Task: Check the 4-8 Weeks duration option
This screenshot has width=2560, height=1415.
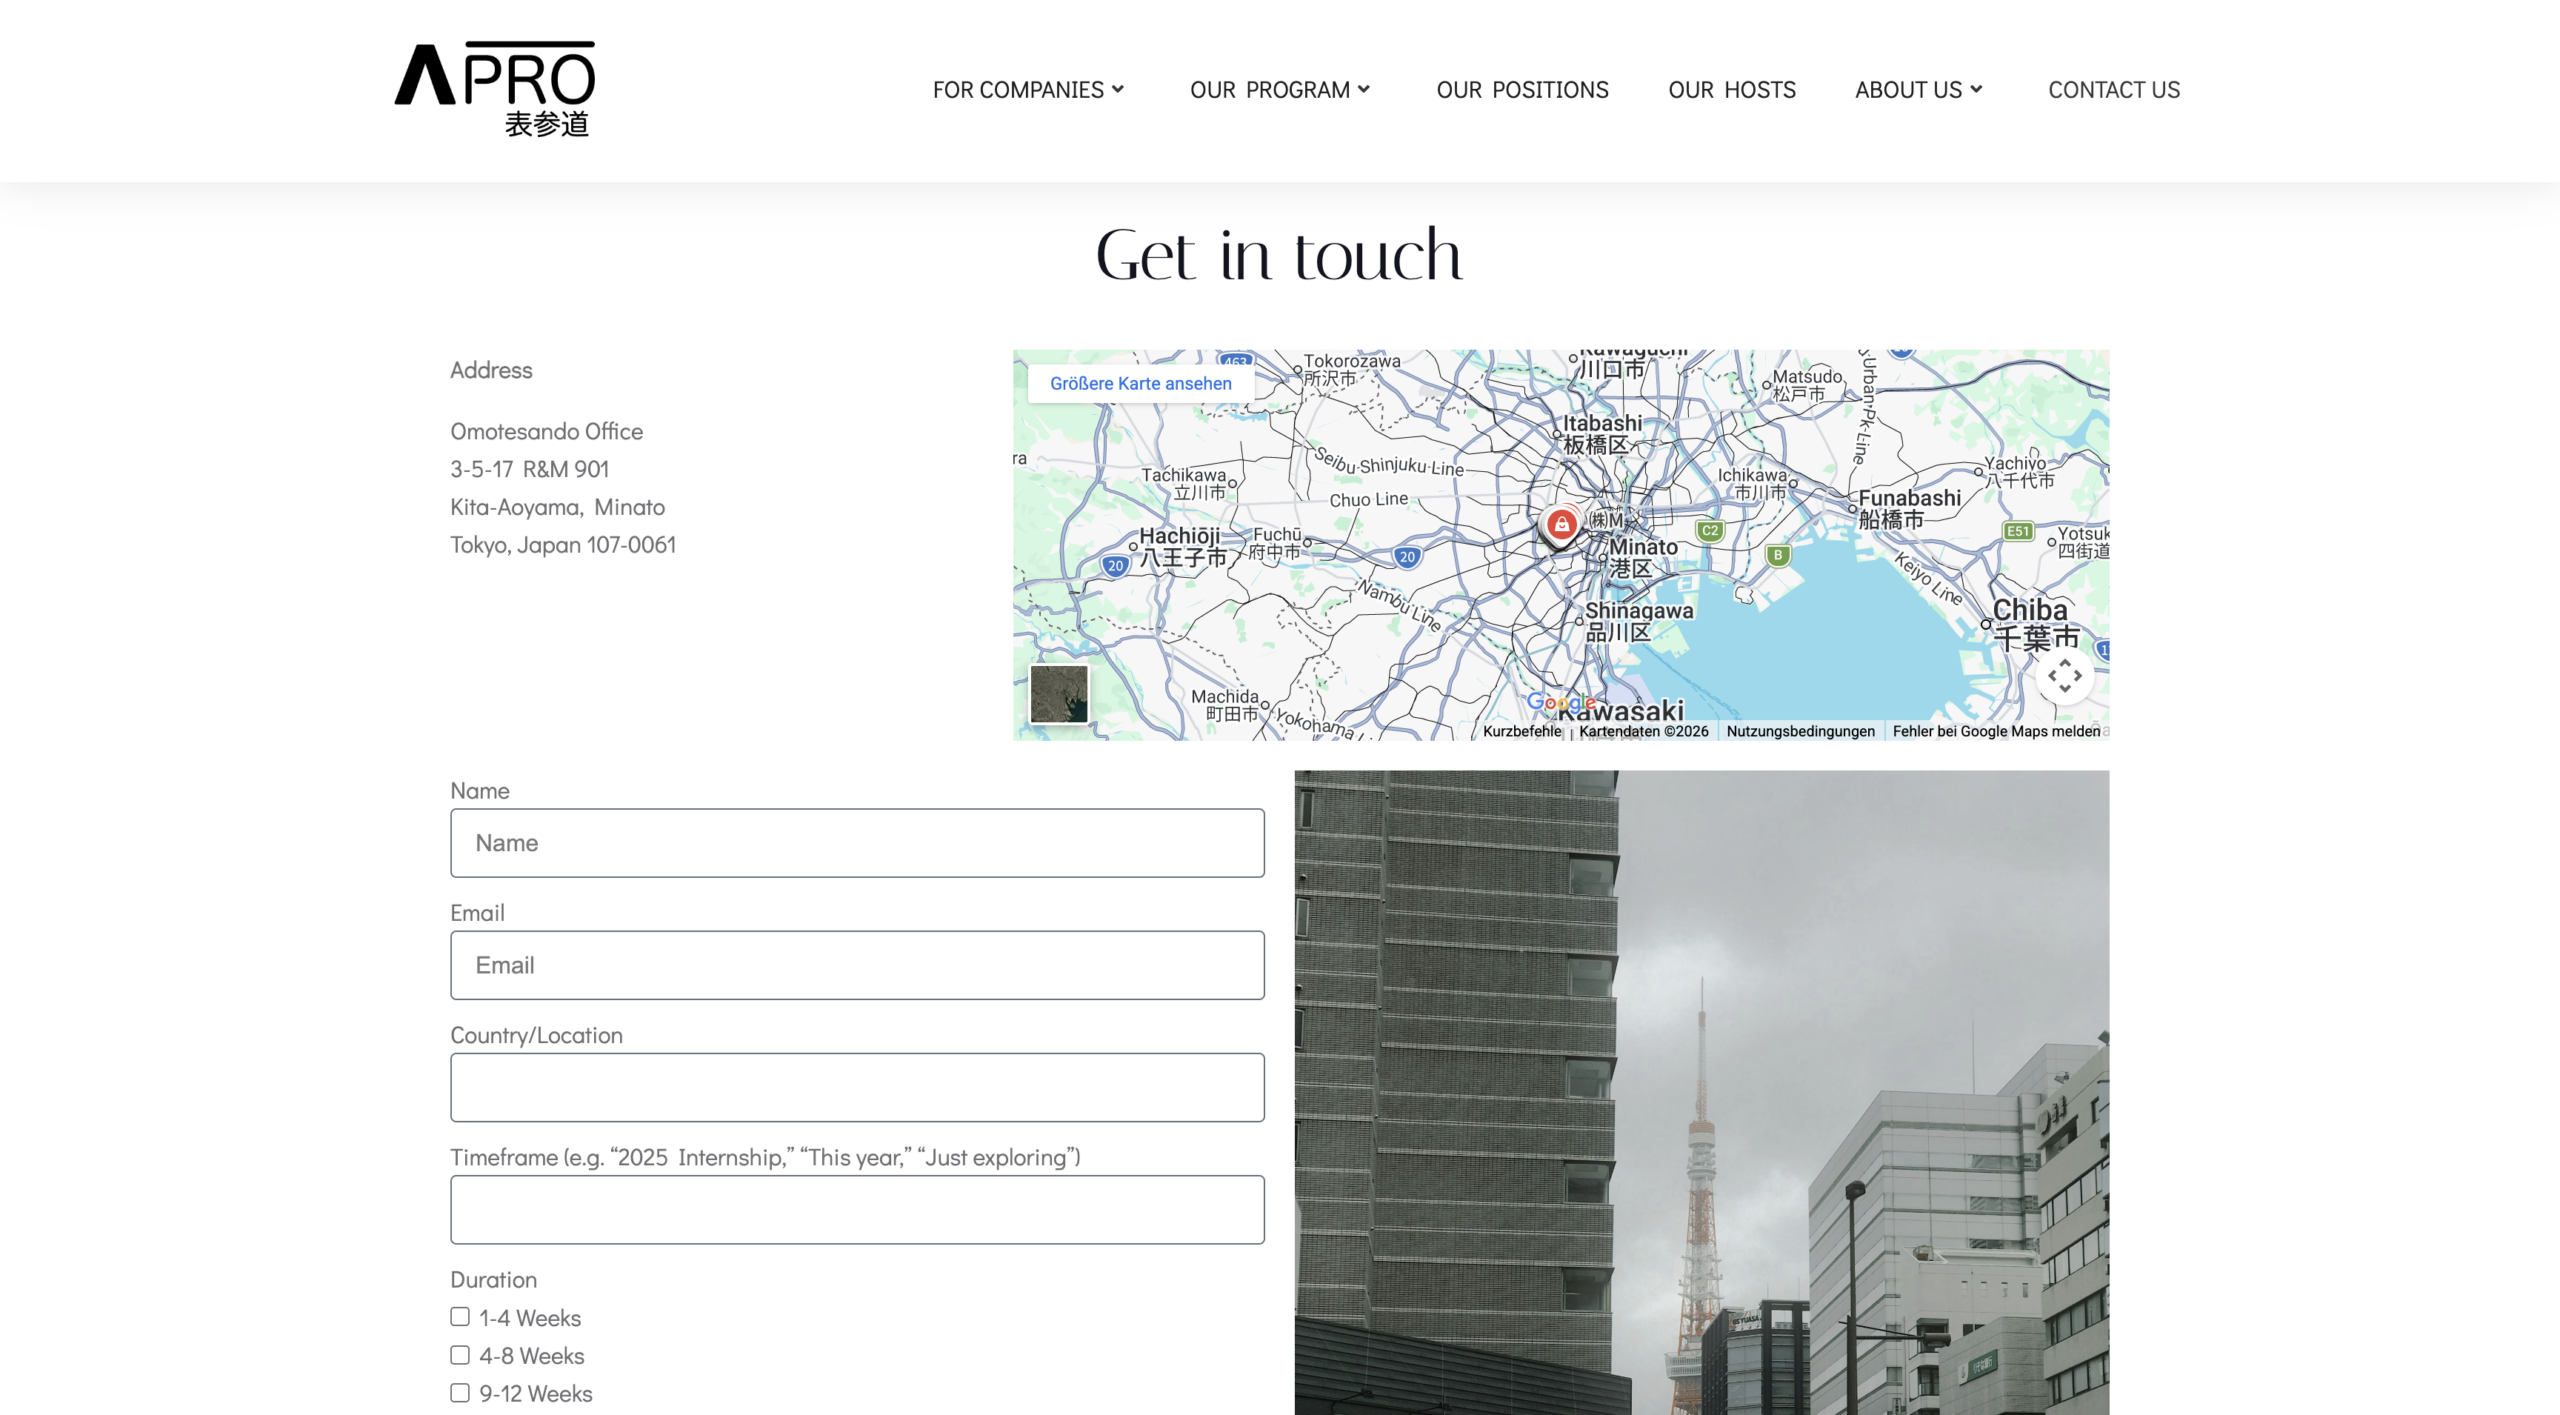Action: click(460, 1355)
